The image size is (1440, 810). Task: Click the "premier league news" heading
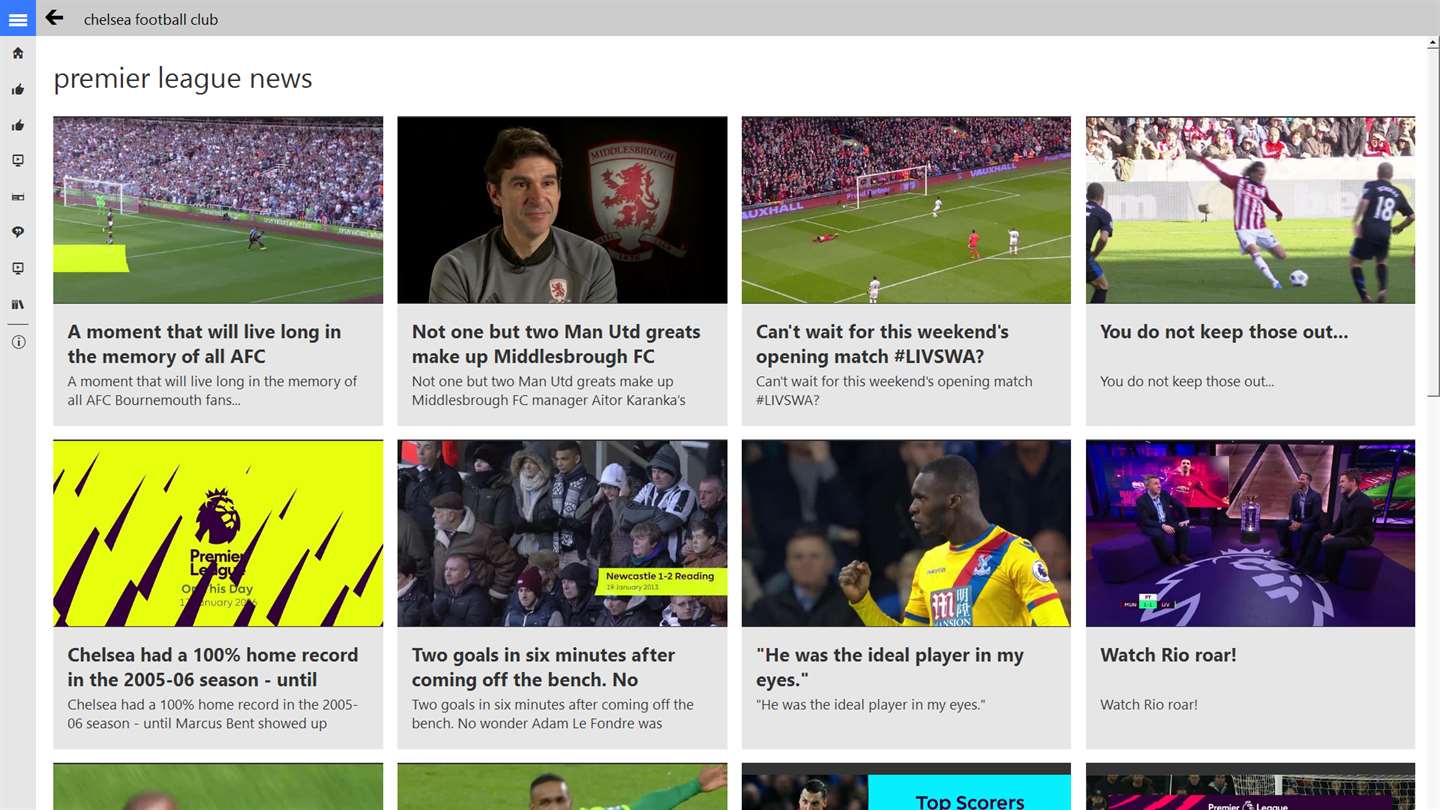click(183, 78)
